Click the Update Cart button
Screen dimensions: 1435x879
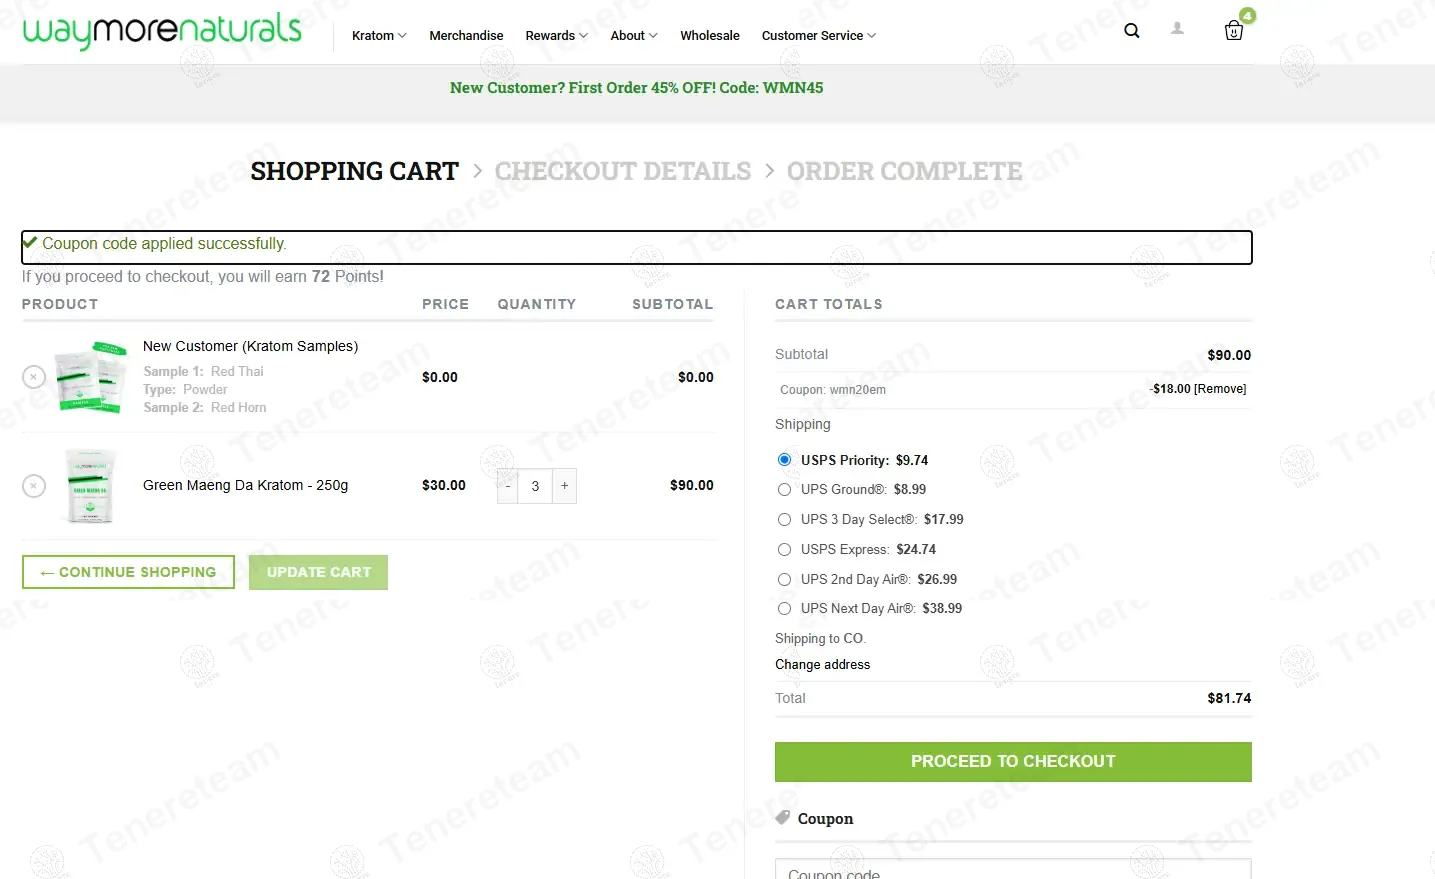[x=318, y=572]
